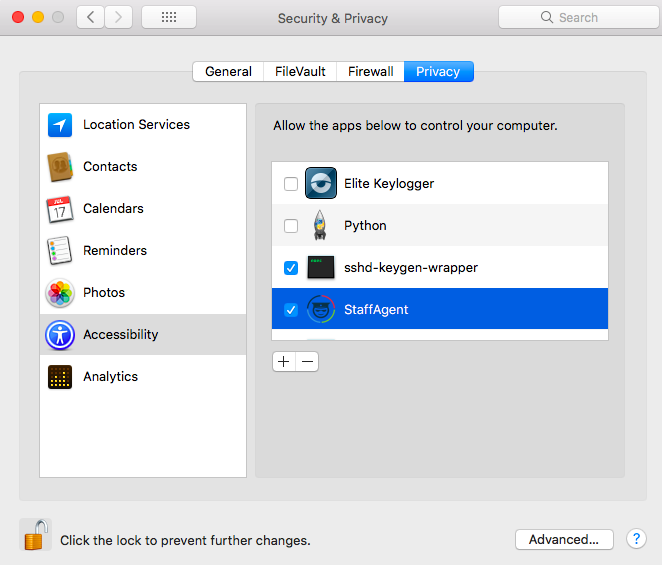The height and width of the screenshot is (565, 662).
Task: Focus the Search field
Action: (578, 17)
